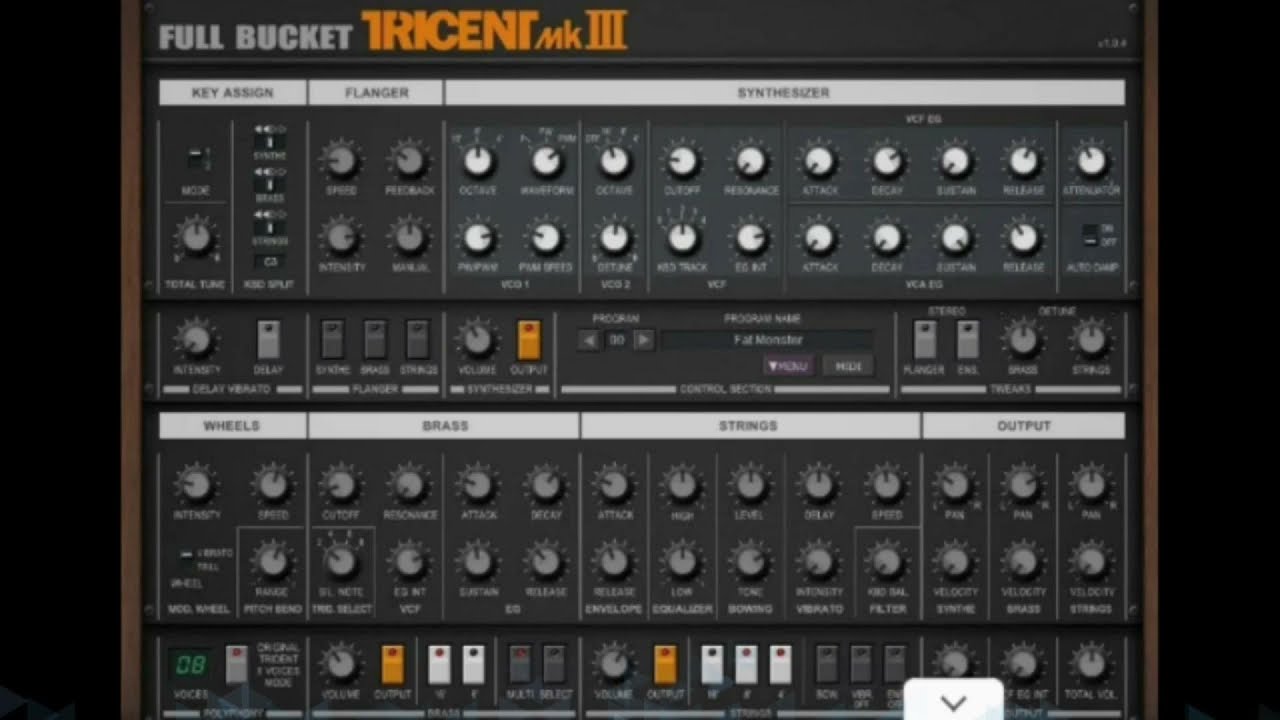
Task: Click the PWM Speed knob
Action: (x=546, y=237)
